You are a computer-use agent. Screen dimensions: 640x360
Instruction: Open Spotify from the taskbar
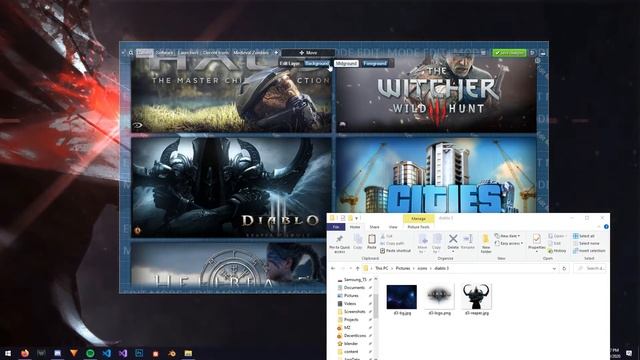pos(90,353)
